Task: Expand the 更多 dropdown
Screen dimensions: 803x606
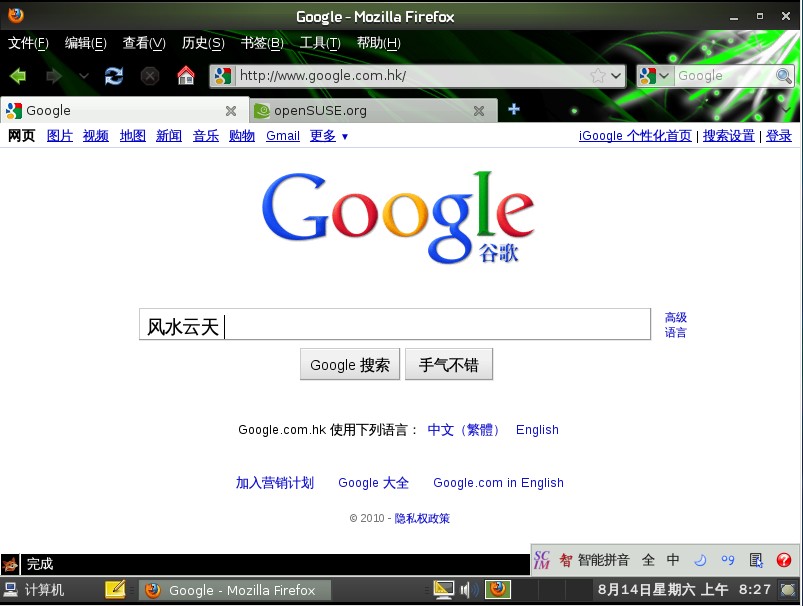Action: point(329,136)
